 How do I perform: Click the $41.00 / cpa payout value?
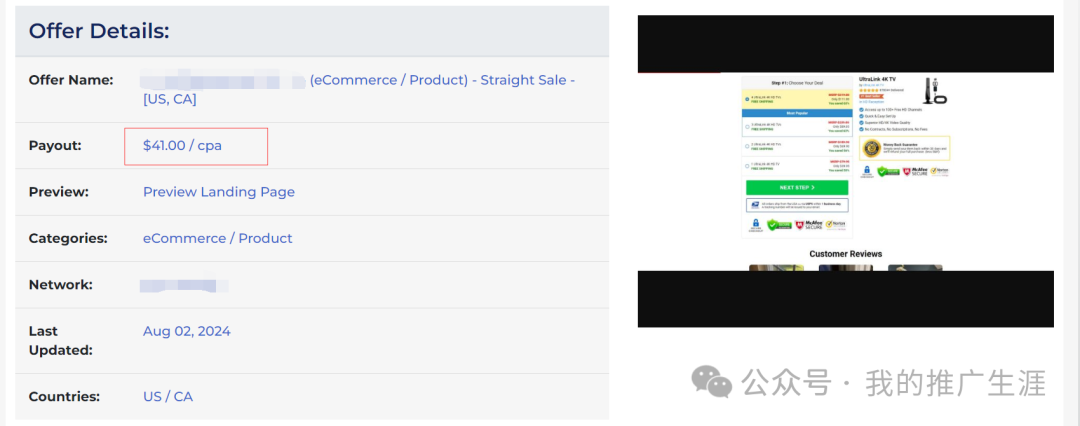click(183, 145)
